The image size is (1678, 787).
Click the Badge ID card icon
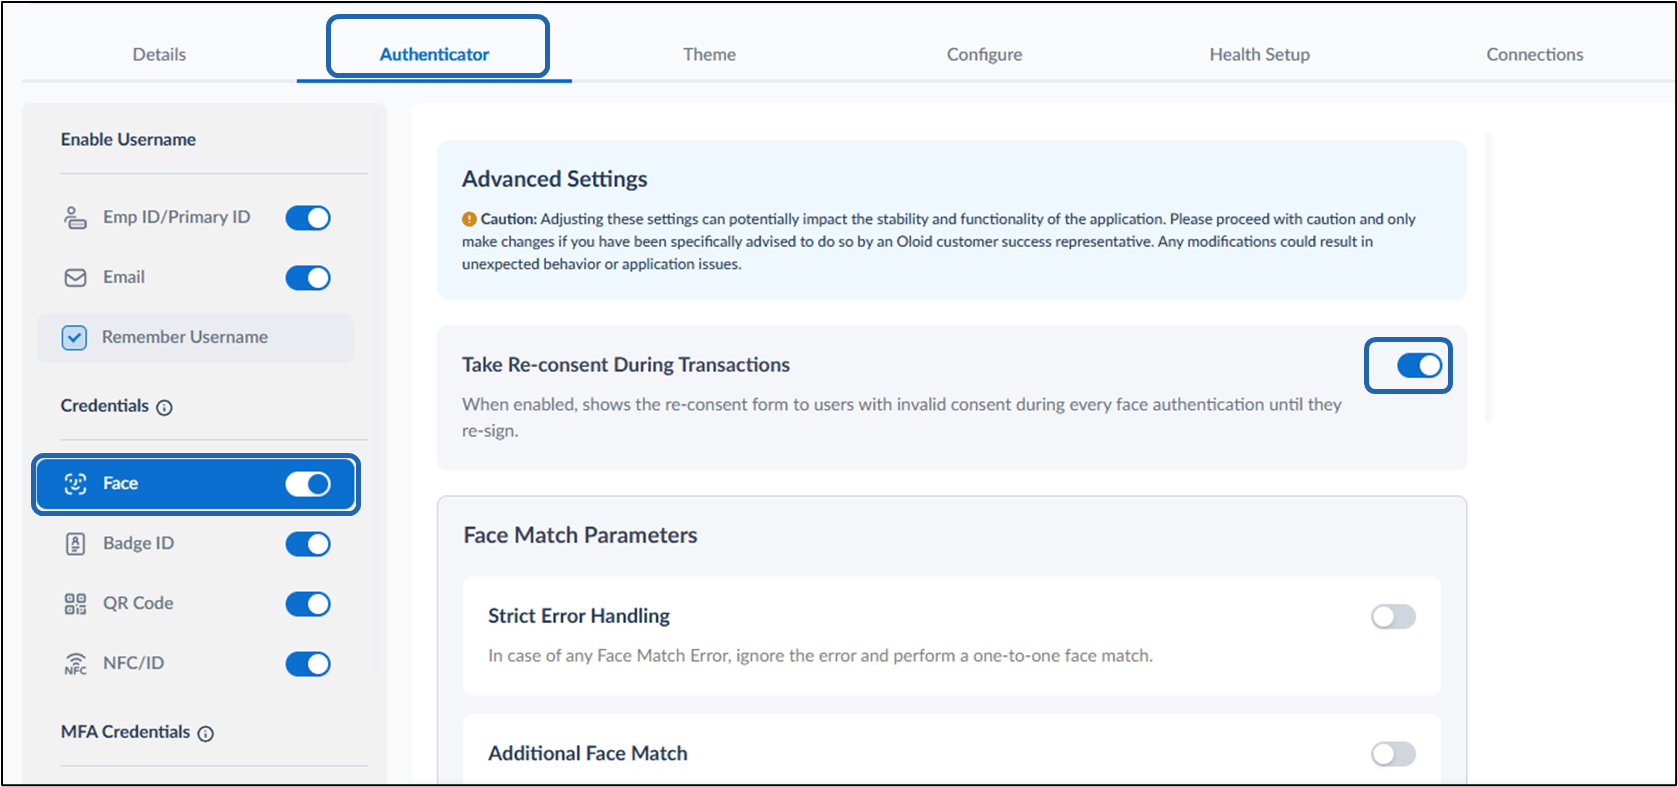75,544
